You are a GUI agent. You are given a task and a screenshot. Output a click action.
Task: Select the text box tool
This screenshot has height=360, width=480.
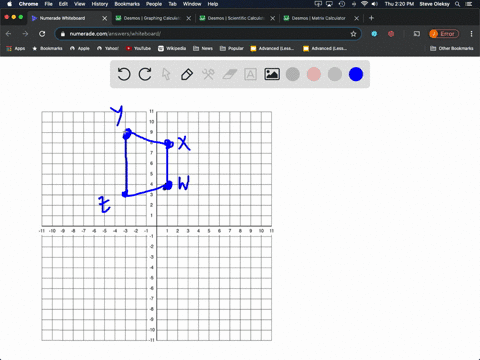(x=250, y=74)
